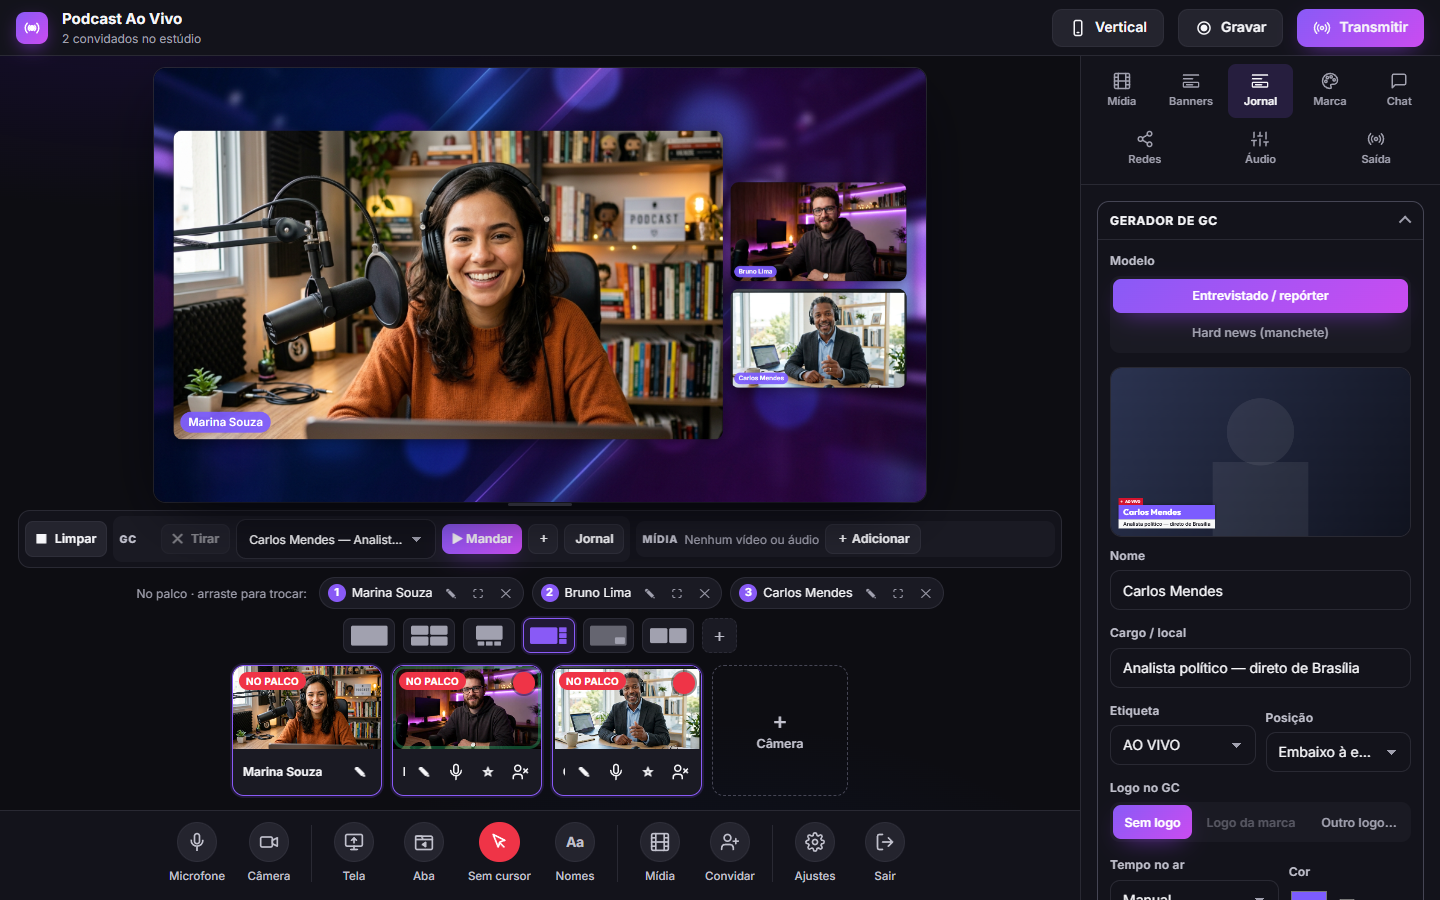The image size is (1440, 900).
Task: Invite a guest with the Convidar icon
Action: click(730, 842)
